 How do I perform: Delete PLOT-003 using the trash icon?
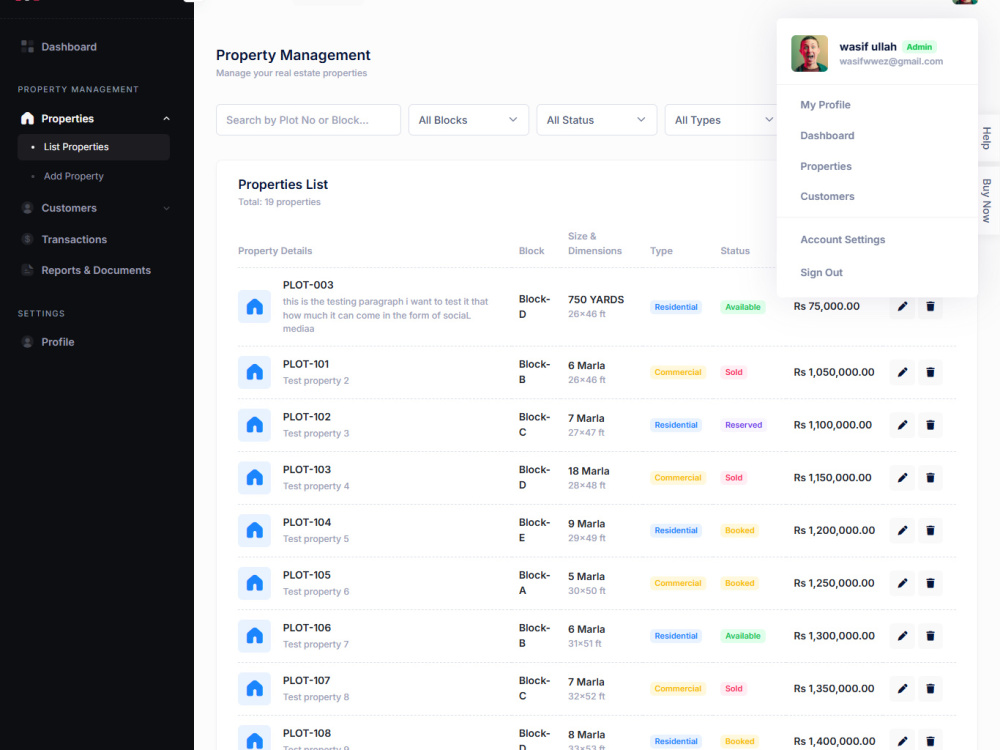(930, 307)
